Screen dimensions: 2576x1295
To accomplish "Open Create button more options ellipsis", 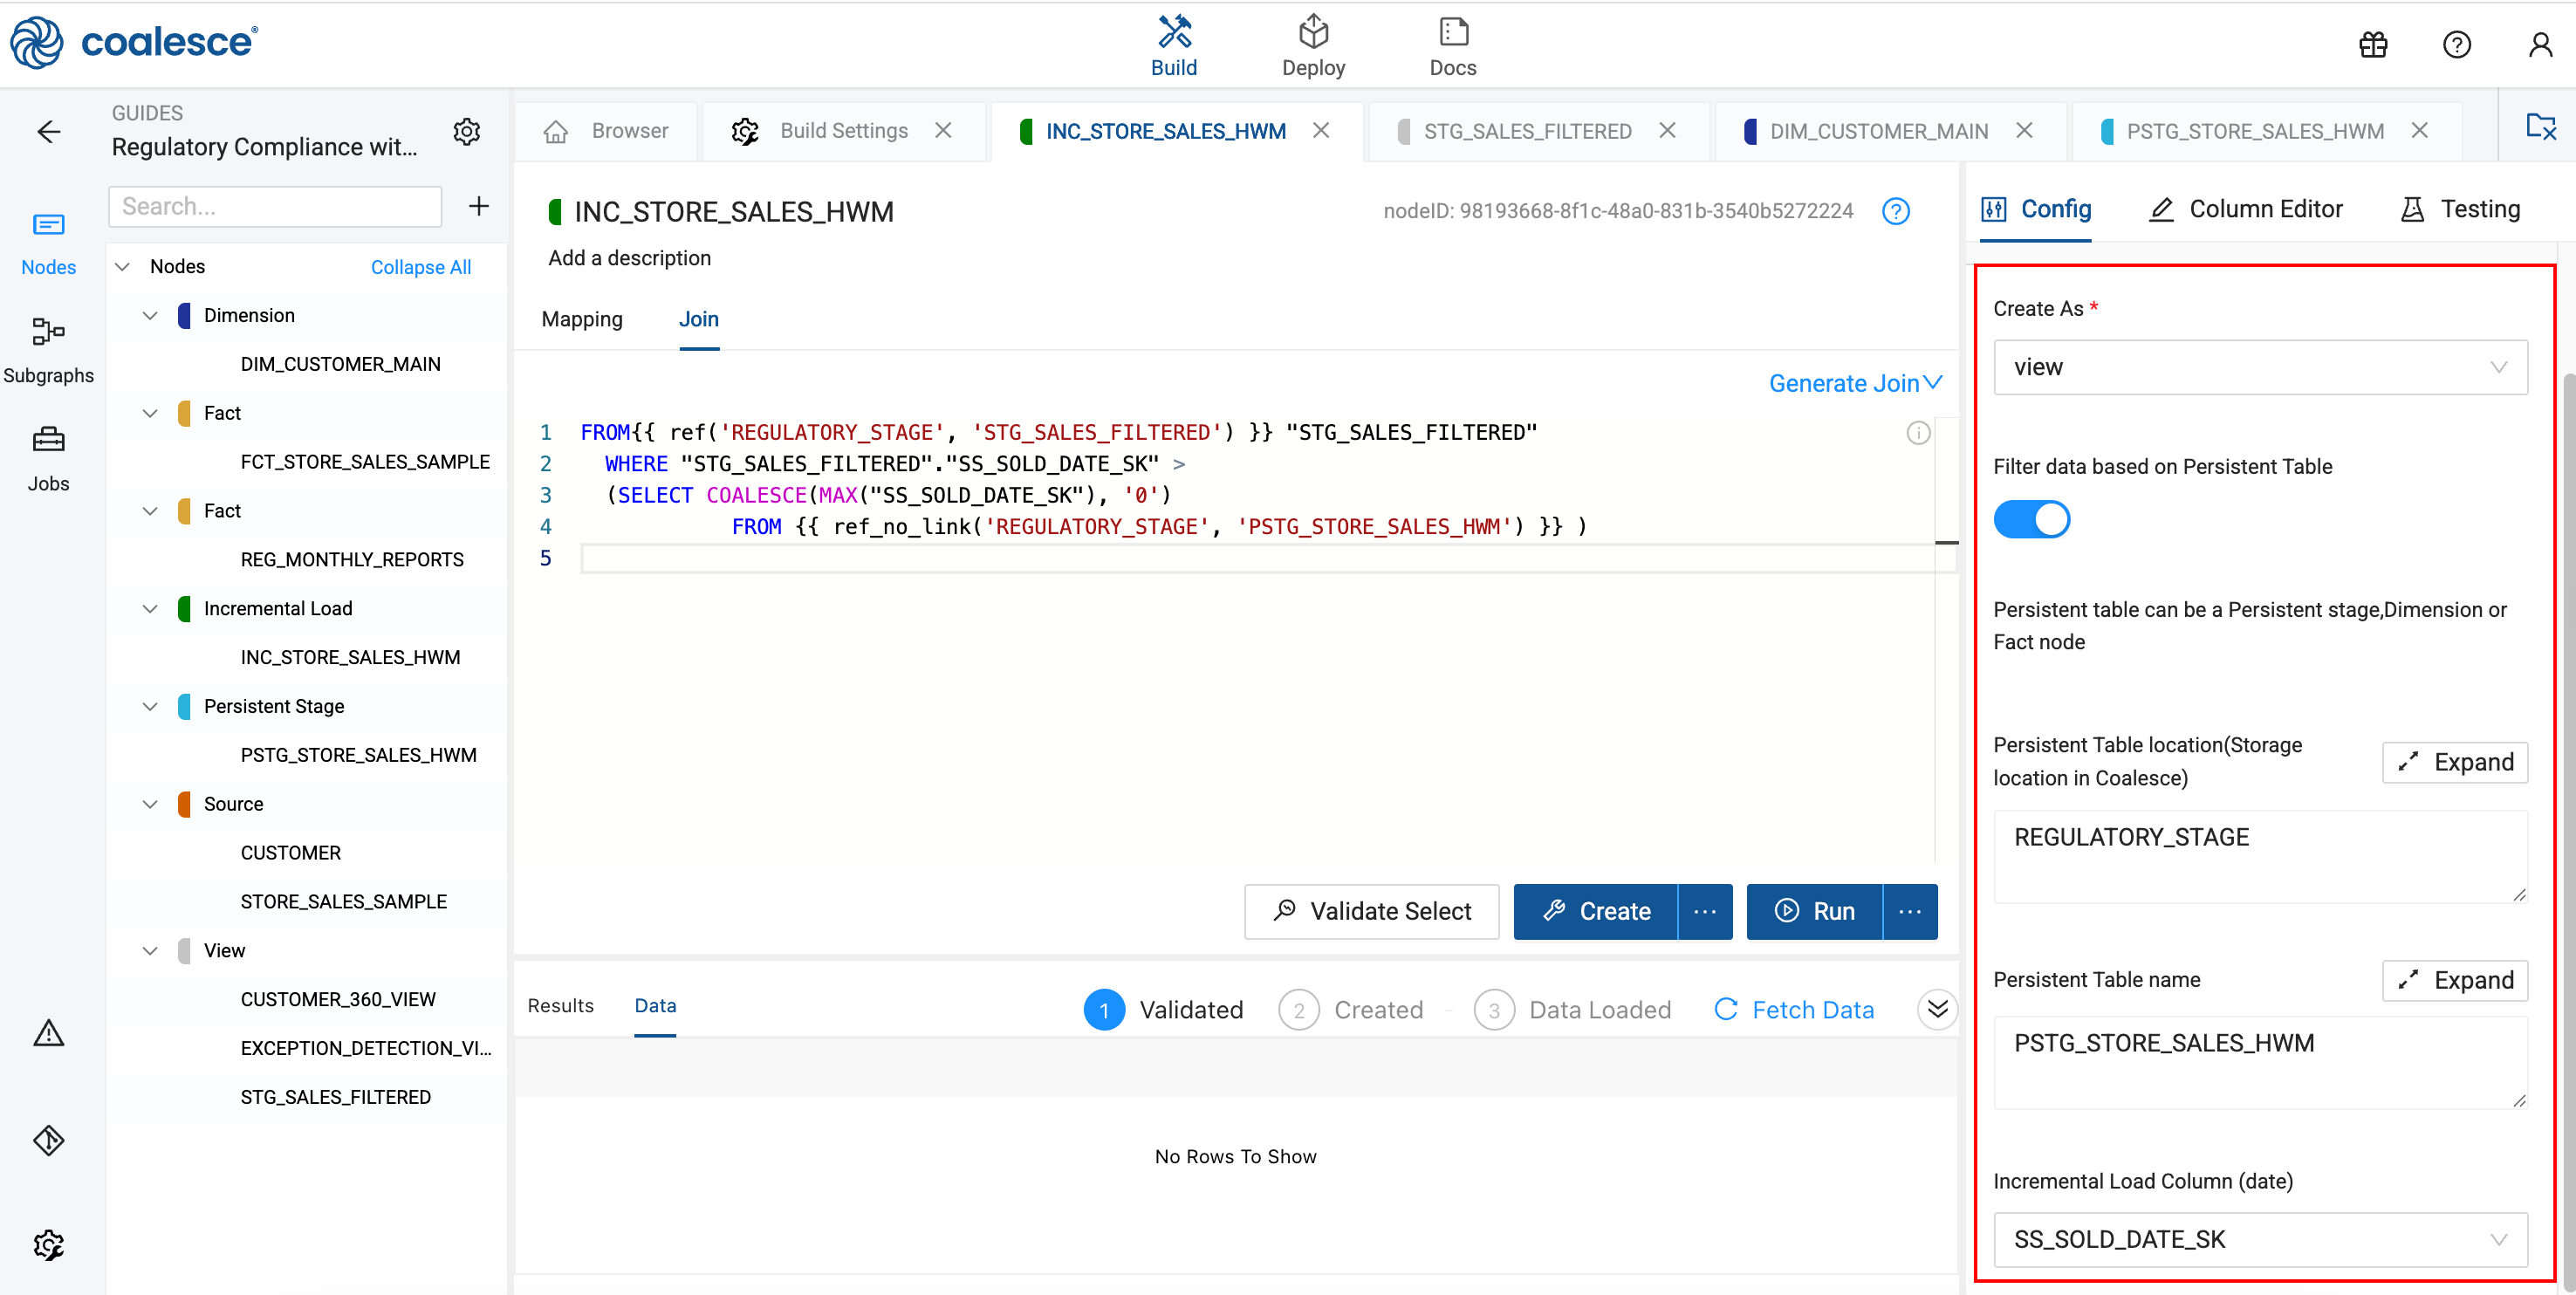I will (x=1705, y=911).
